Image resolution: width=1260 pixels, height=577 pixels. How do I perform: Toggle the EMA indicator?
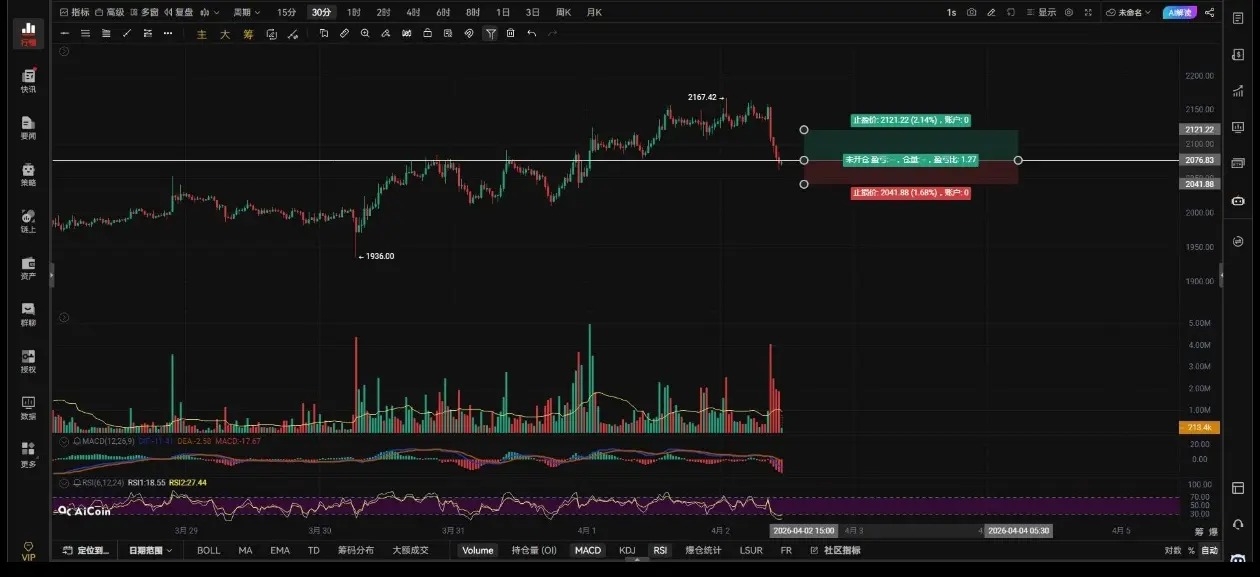(x=280, y=550)
